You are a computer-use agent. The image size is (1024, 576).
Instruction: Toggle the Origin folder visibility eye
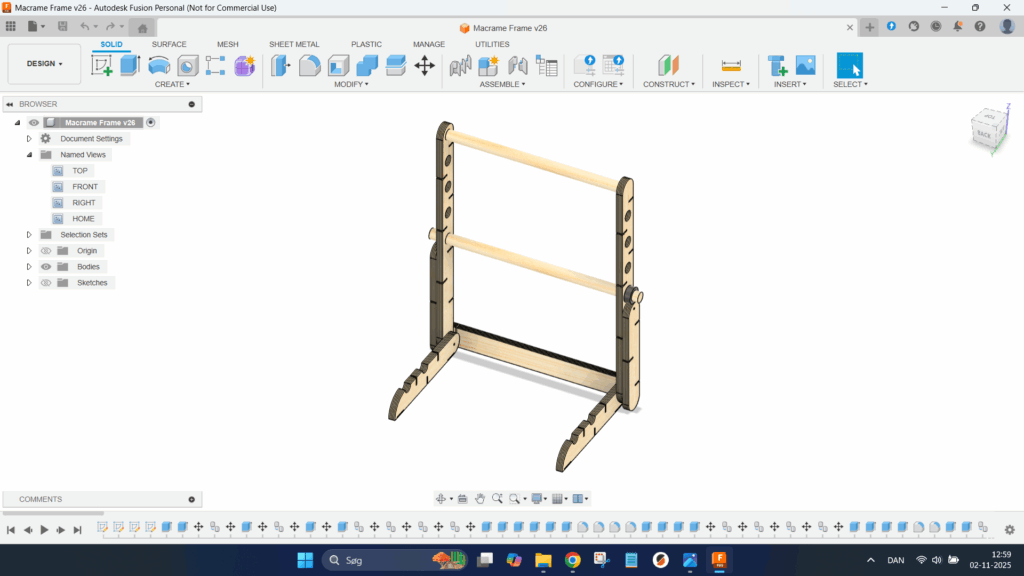(x=46, y=251)
